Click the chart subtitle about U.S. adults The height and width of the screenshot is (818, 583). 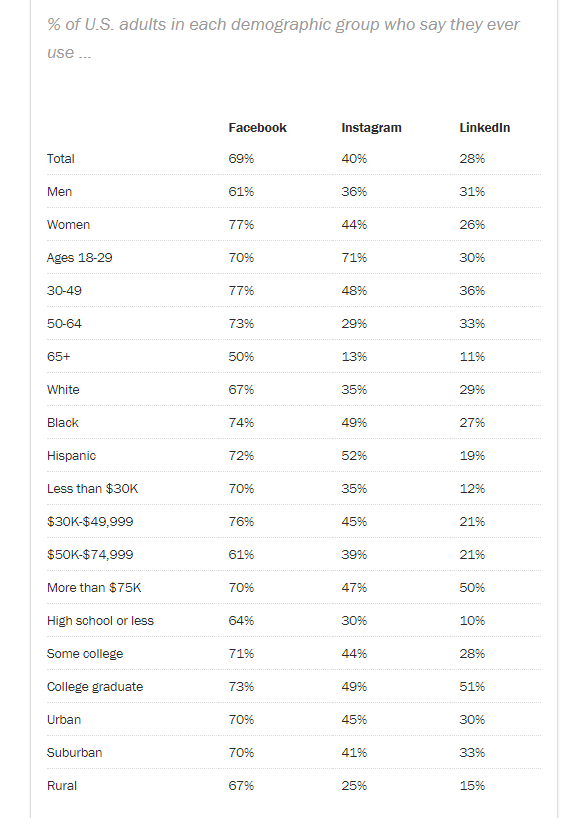click(x=283, y=39)
